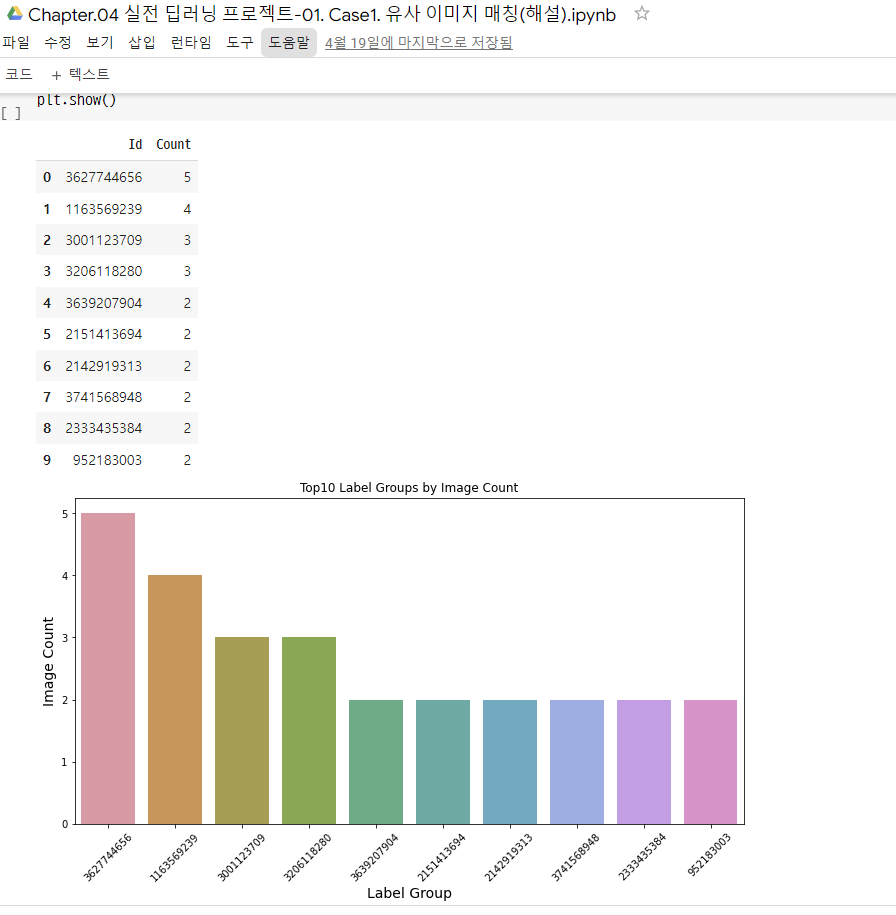Add a code cell with 코드 button

[19, 74]
